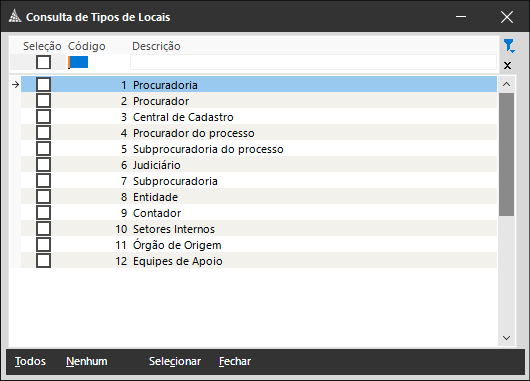Click the scrollbar up arrow

click(x=506, y=84)
